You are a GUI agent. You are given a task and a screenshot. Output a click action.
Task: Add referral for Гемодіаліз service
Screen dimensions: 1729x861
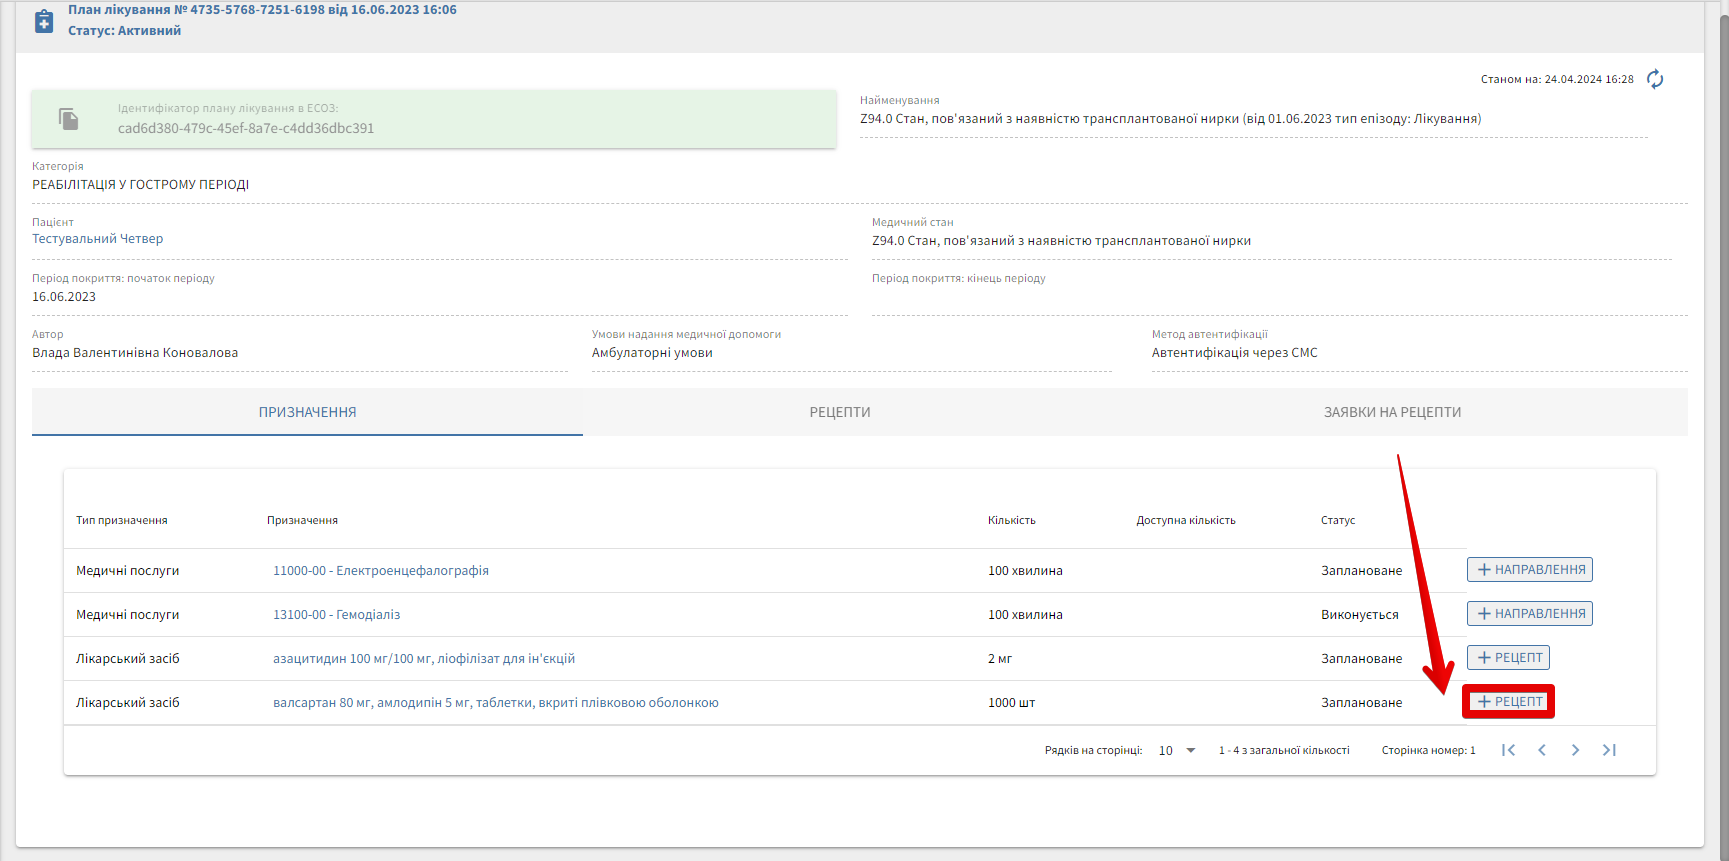(1529, 614)
